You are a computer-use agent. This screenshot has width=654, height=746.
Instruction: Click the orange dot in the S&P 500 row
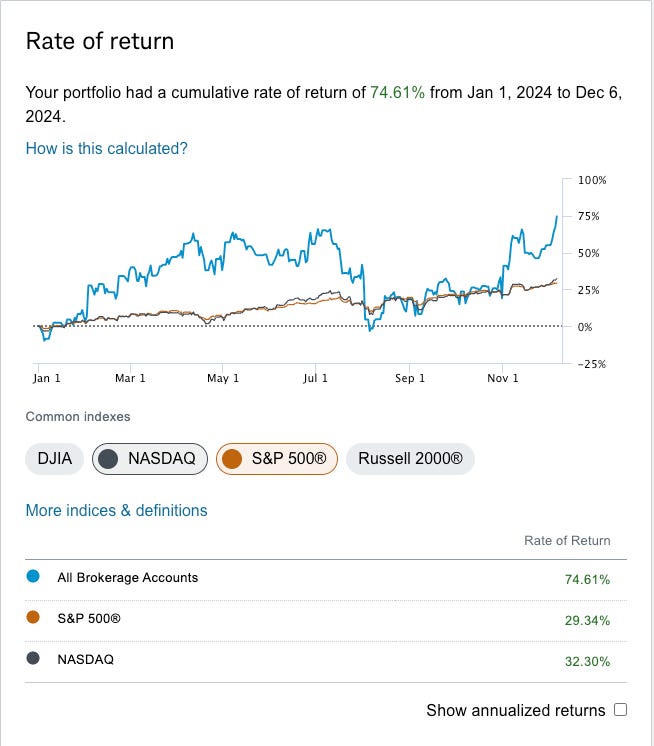pyautogui.click(x=34, y=619)
